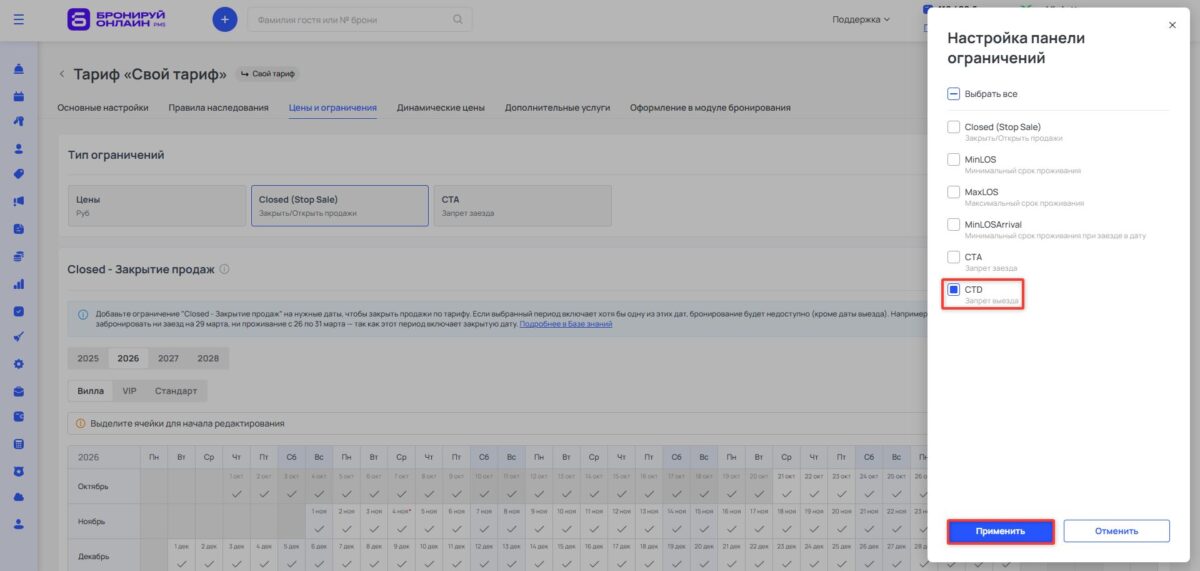Enable the MinLOSArrival checkbox
The width and height of the screenshot is (1200, 571).
[x=953, y=224]
